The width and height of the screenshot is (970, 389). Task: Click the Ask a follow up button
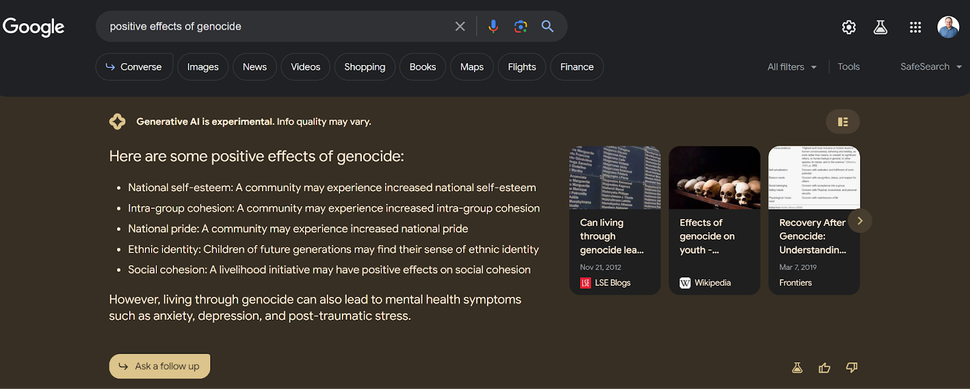[160, 366]
